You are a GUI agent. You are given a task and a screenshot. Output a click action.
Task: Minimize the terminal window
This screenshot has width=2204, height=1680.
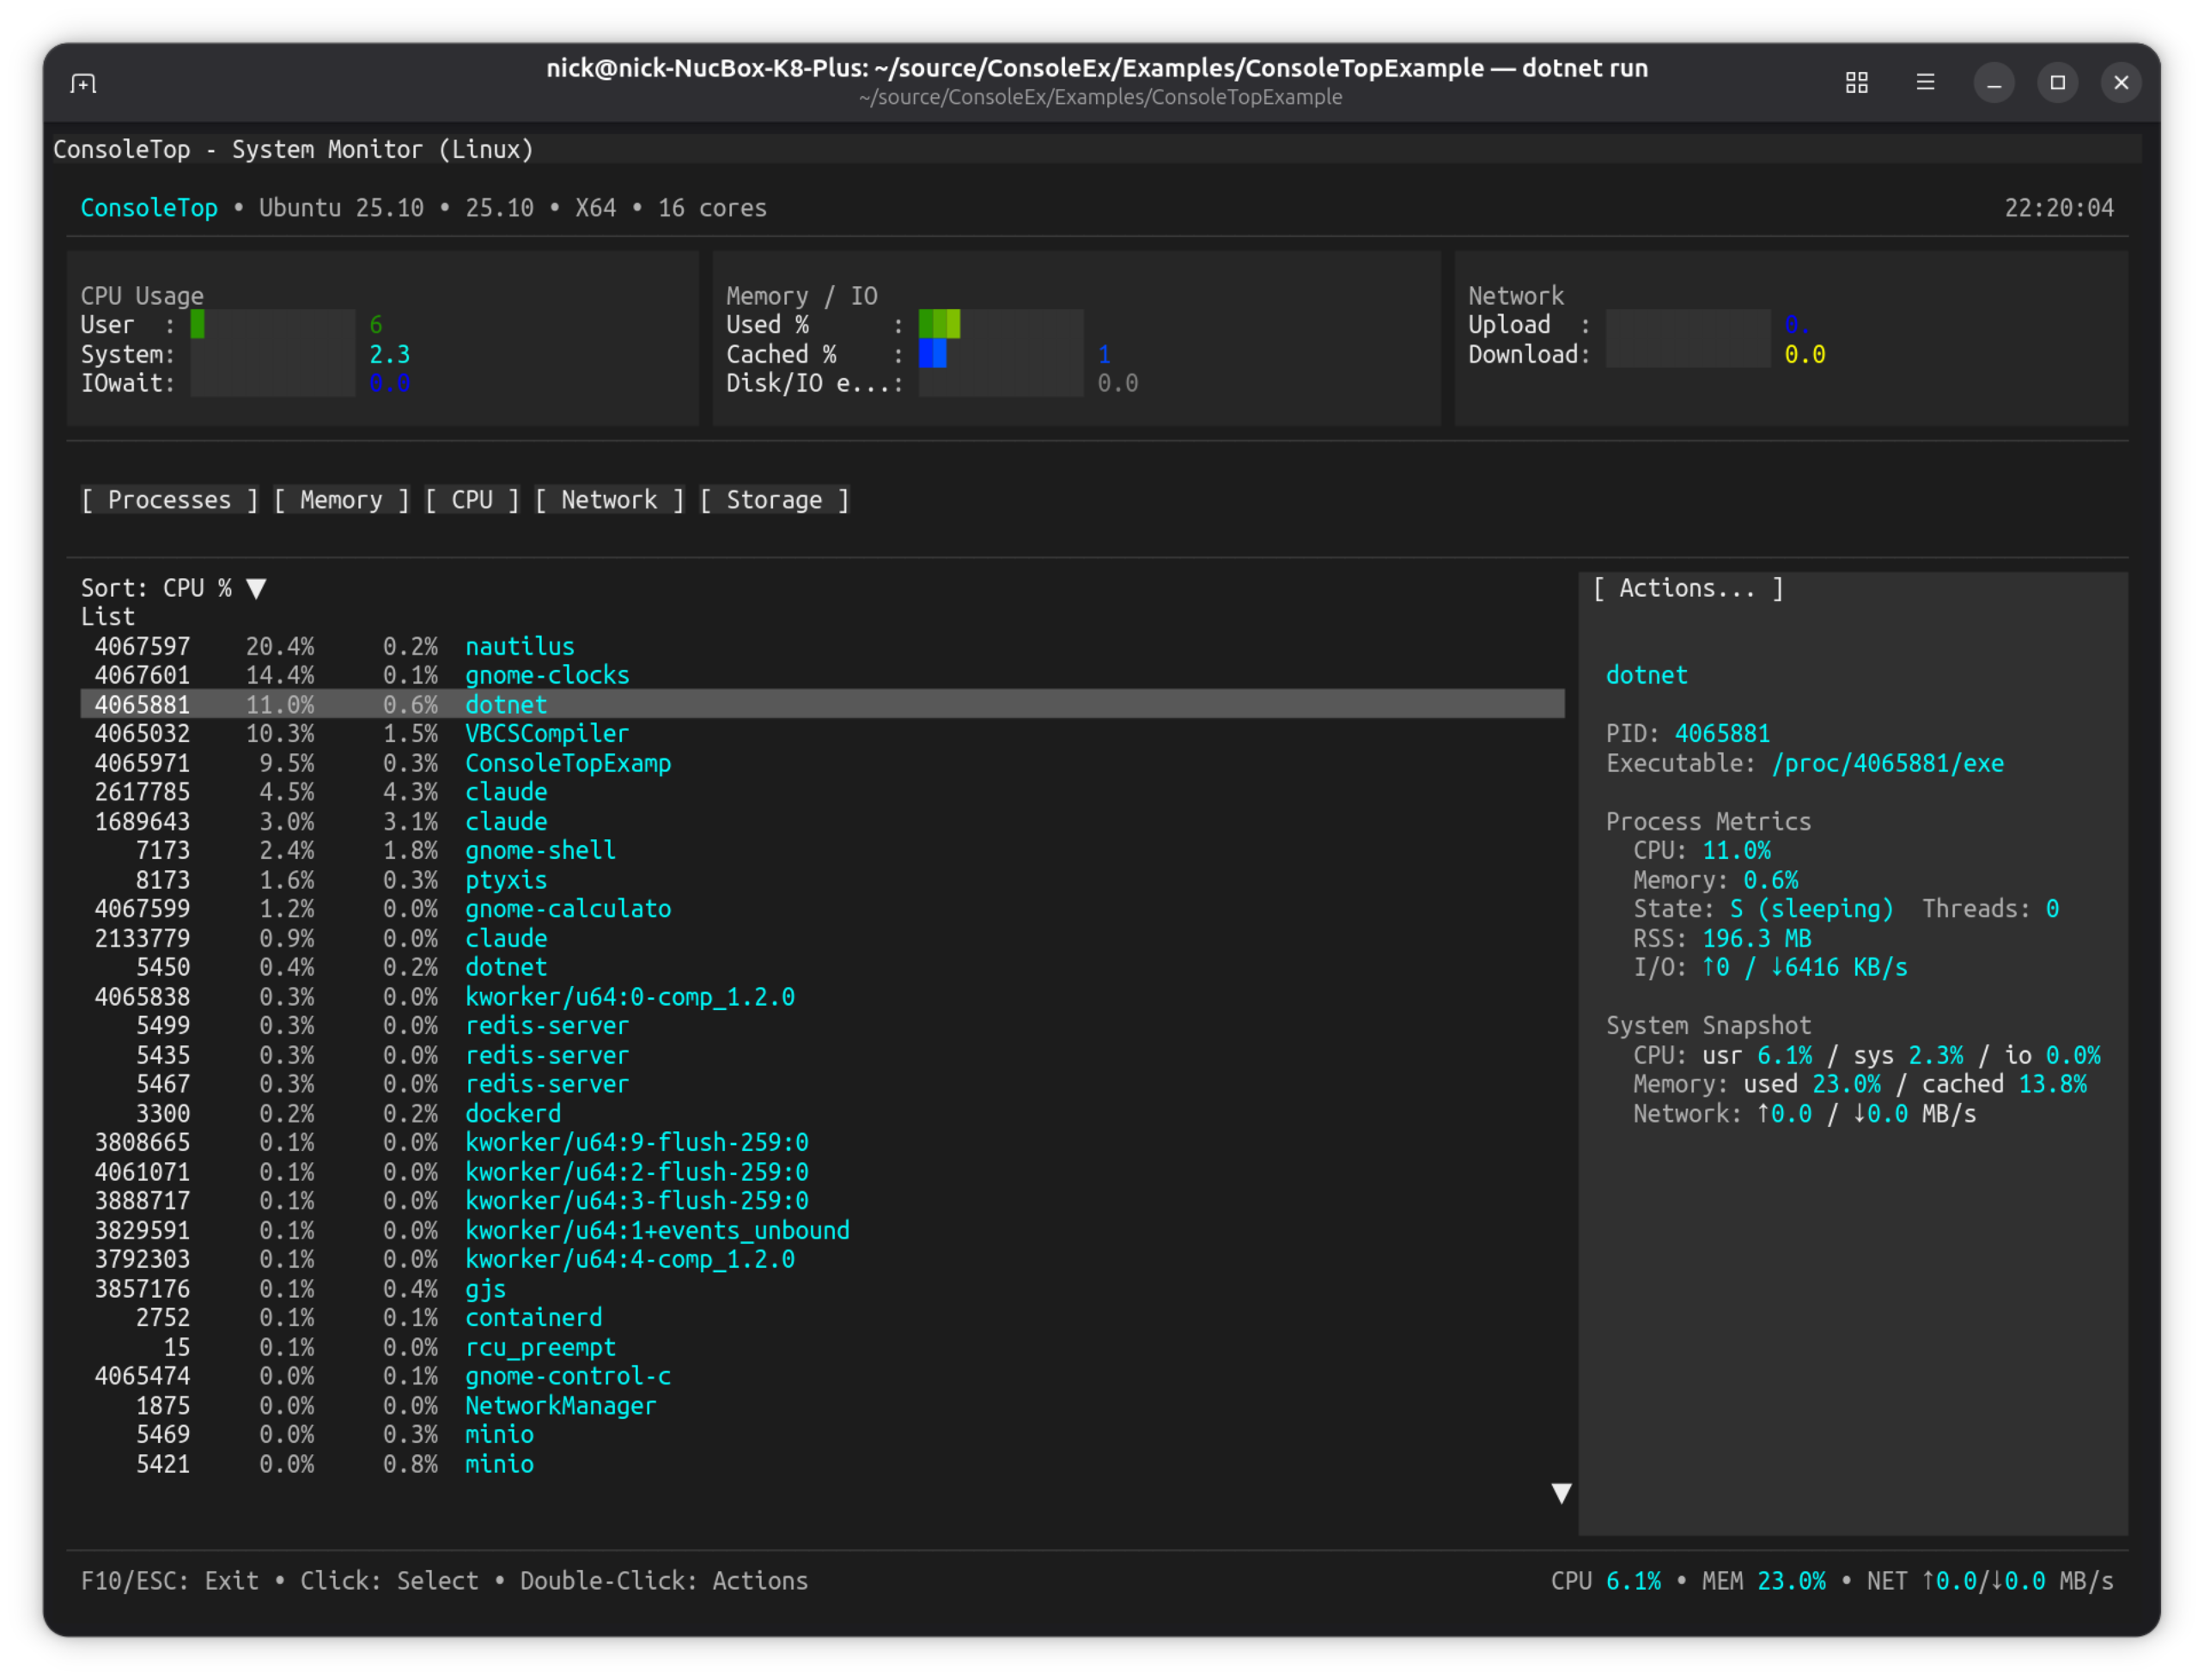point(1993,83)
